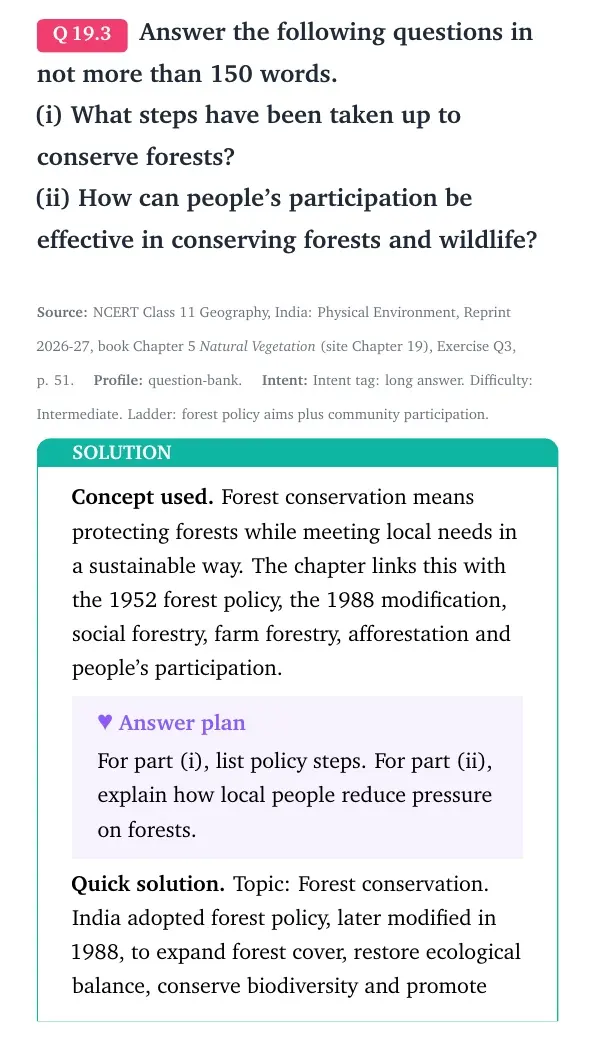Click the bold Intent label
The image size is (596, 1061).
click(x=285, y=380)
